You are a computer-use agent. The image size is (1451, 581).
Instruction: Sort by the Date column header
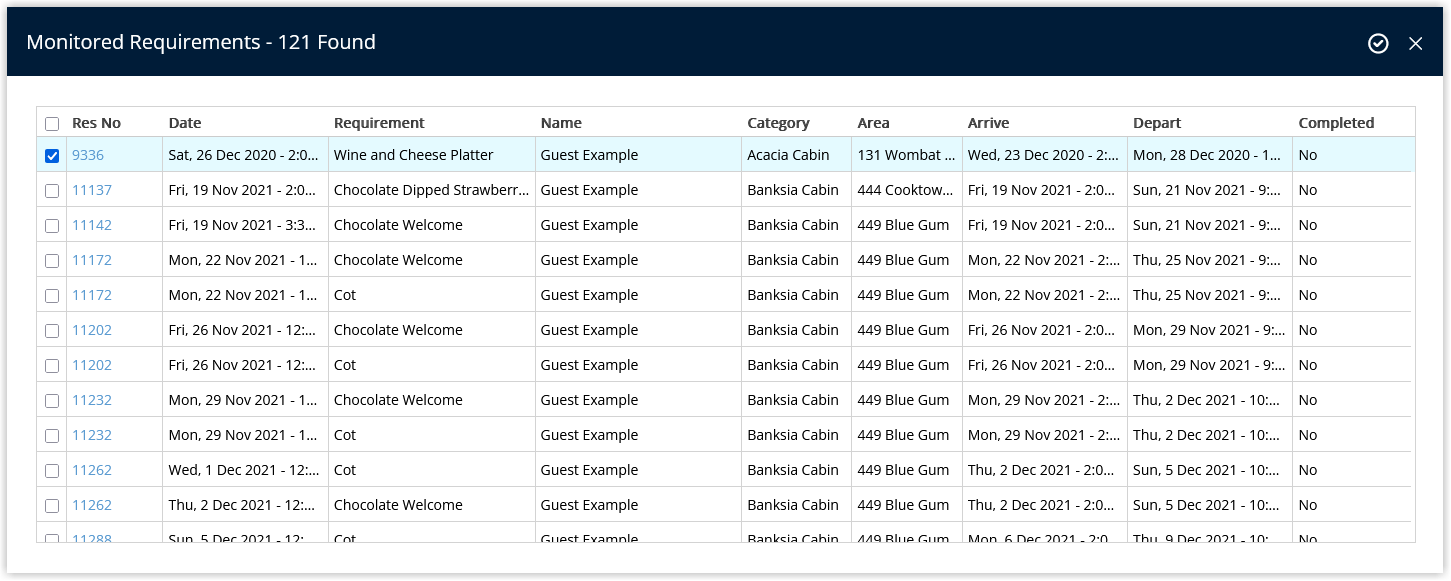pos(185,123)
